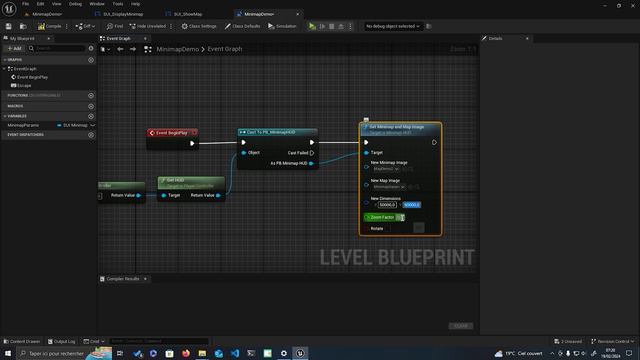This screenshot has width=640, height=360.
Task: Open Class Settings
Action: 199,26
